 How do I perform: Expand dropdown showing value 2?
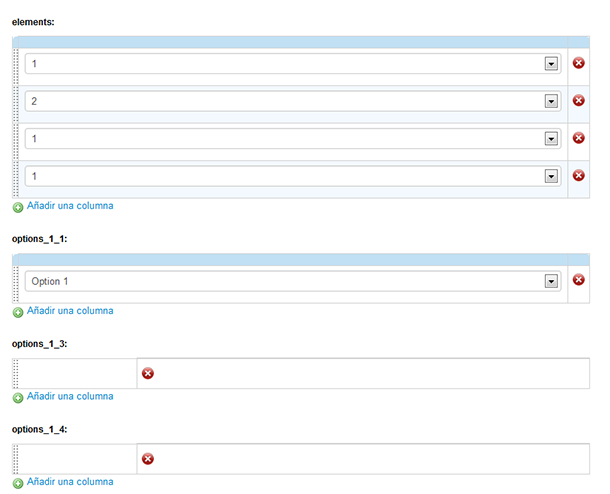click(x=551, y=101)
